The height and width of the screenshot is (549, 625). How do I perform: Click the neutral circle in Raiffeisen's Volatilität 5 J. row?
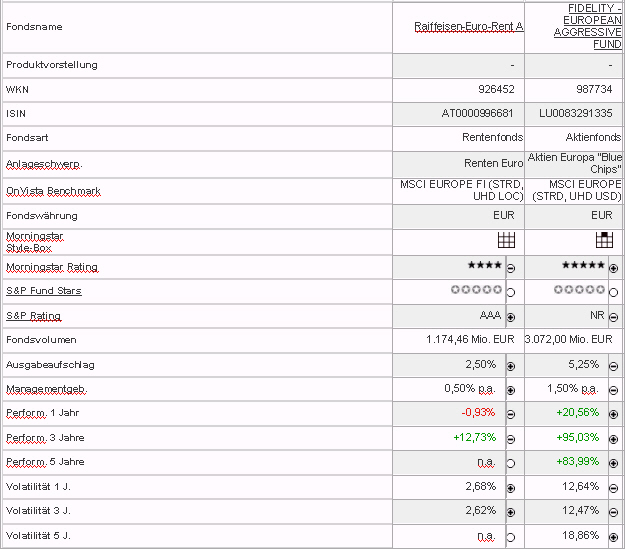tap(511, 537)
